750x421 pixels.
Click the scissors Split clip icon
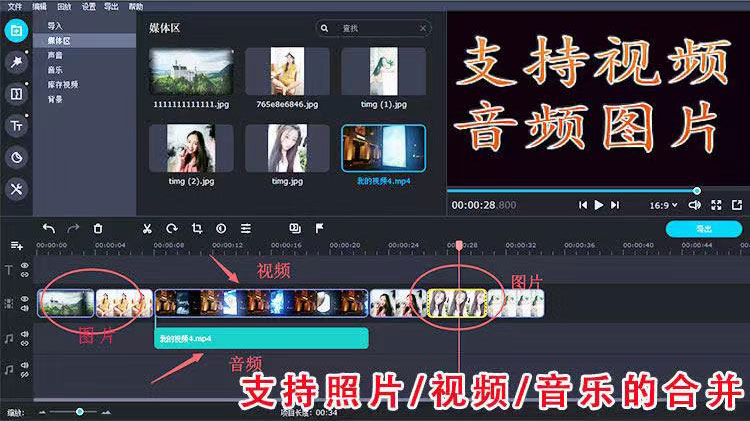click(x=147, y=228)
